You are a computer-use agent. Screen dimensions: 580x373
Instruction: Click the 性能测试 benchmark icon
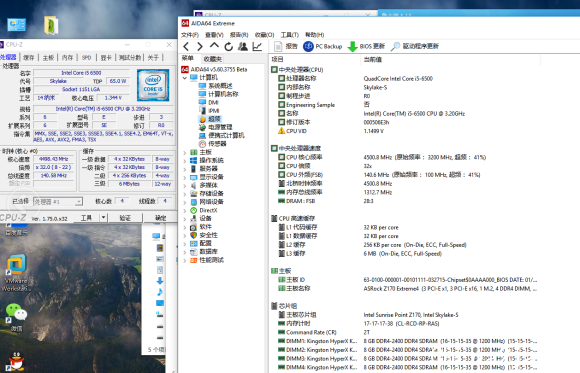[193, 260]
